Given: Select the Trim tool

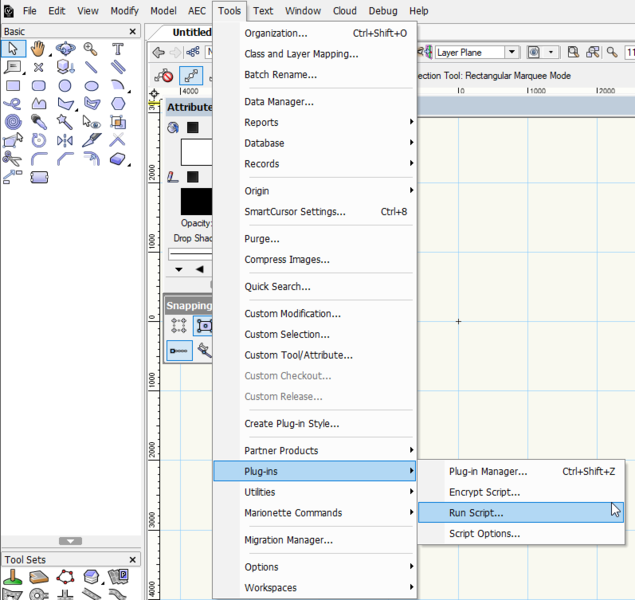Looking at the screenshot, I should [x=117, y=140].
